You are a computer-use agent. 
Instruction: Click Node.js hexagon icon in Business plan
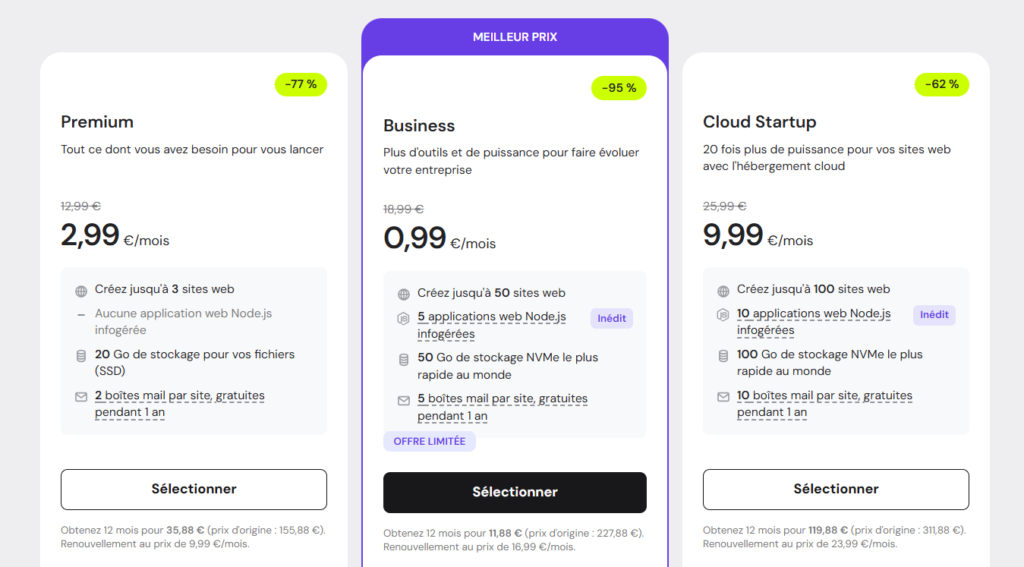404,318
